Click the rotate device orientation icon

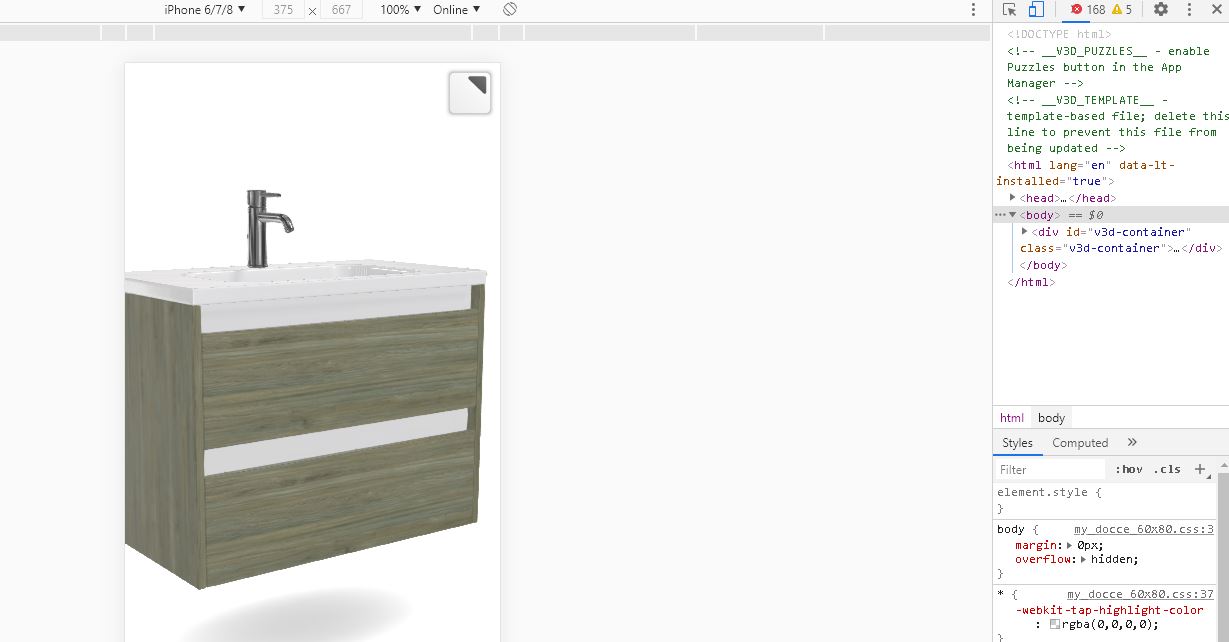tap(510, 9)
